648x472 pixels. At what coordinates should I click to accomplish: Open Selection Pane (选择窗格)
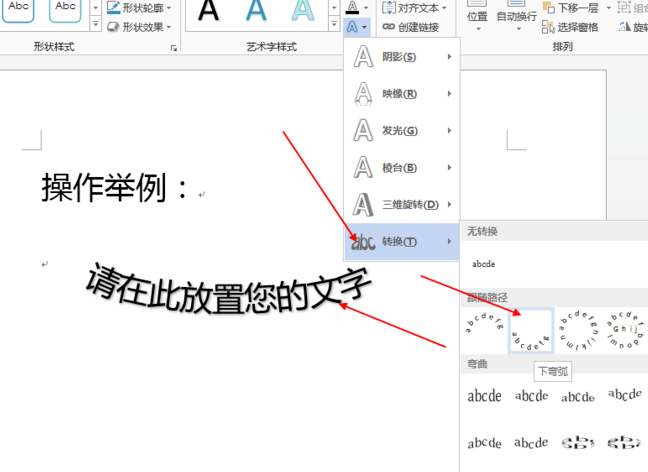pyautogui.click(x=570, y=27)
